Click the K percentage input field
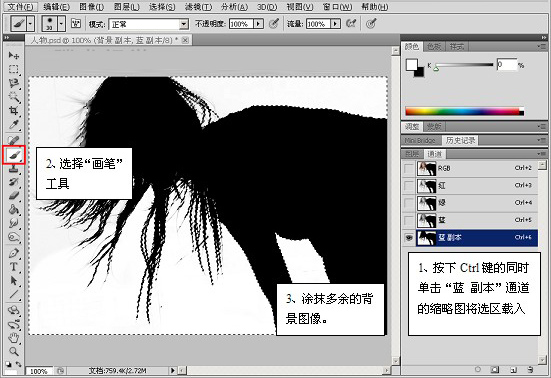 [507, 65]
